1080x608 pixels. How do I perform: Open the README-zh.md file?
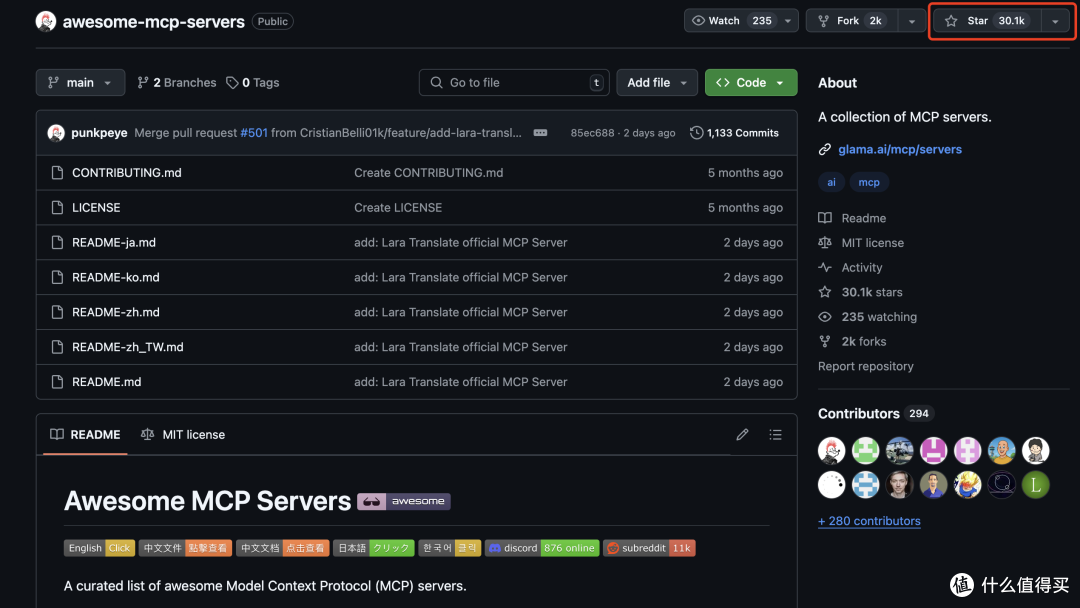point(116,312)
